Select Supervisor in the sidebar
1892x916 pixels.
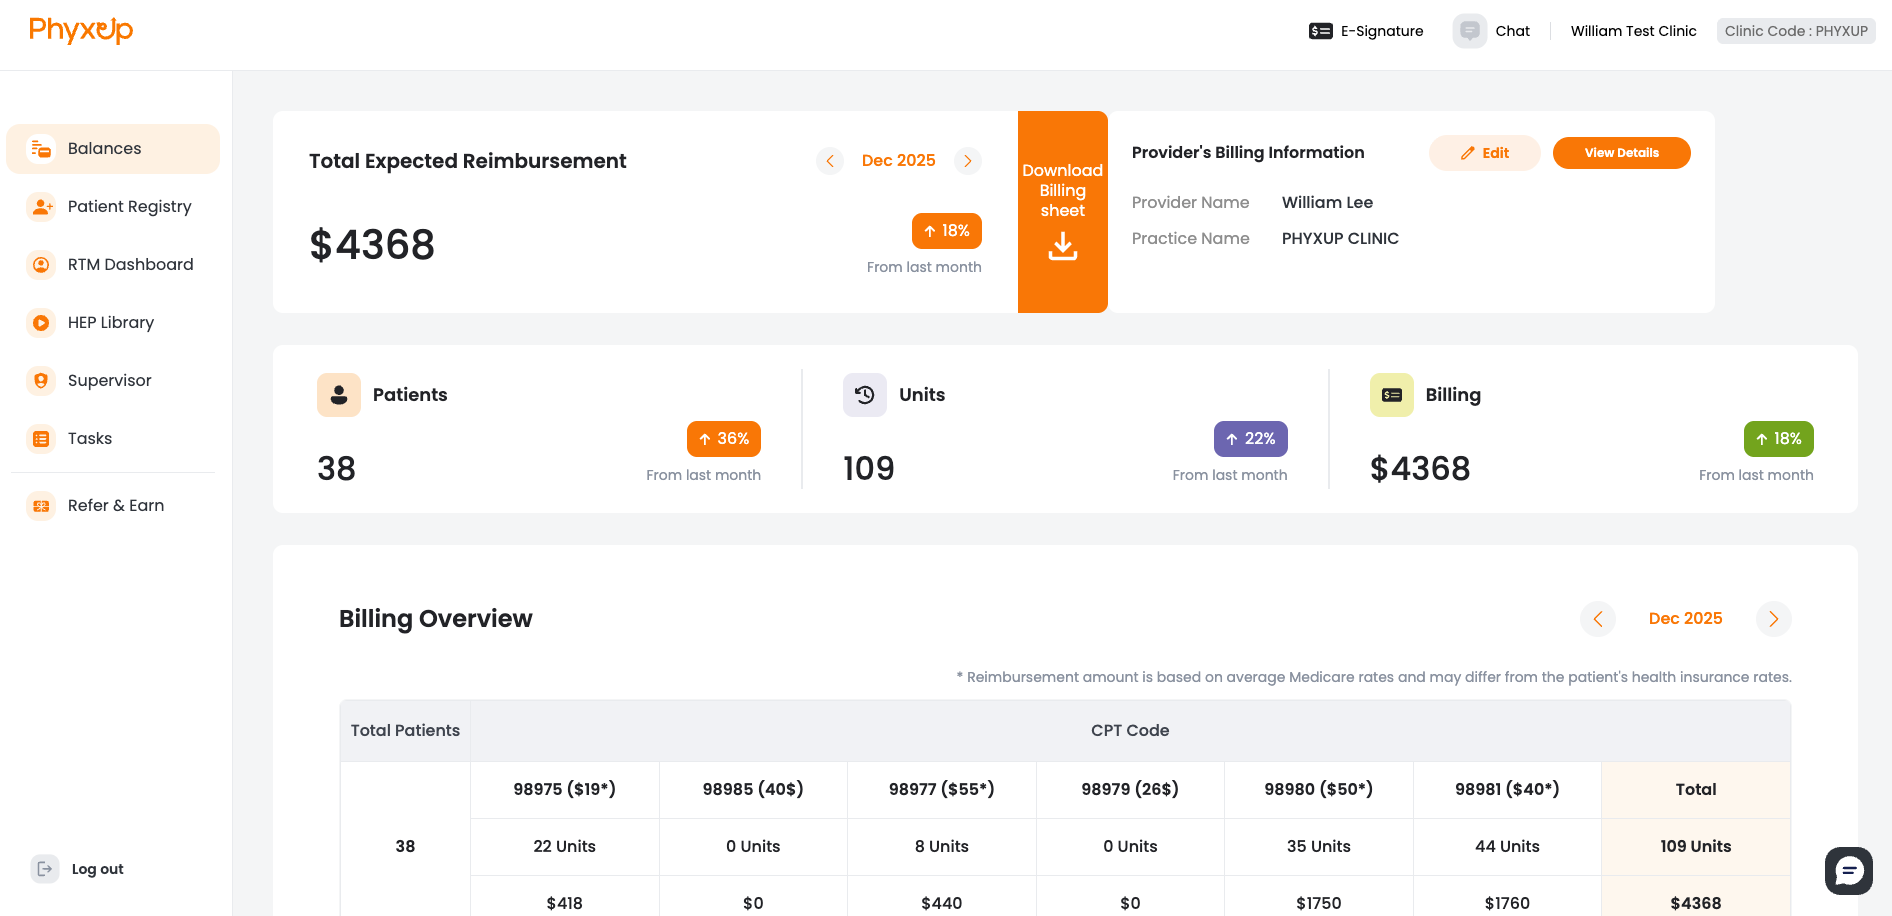point(109,381)
